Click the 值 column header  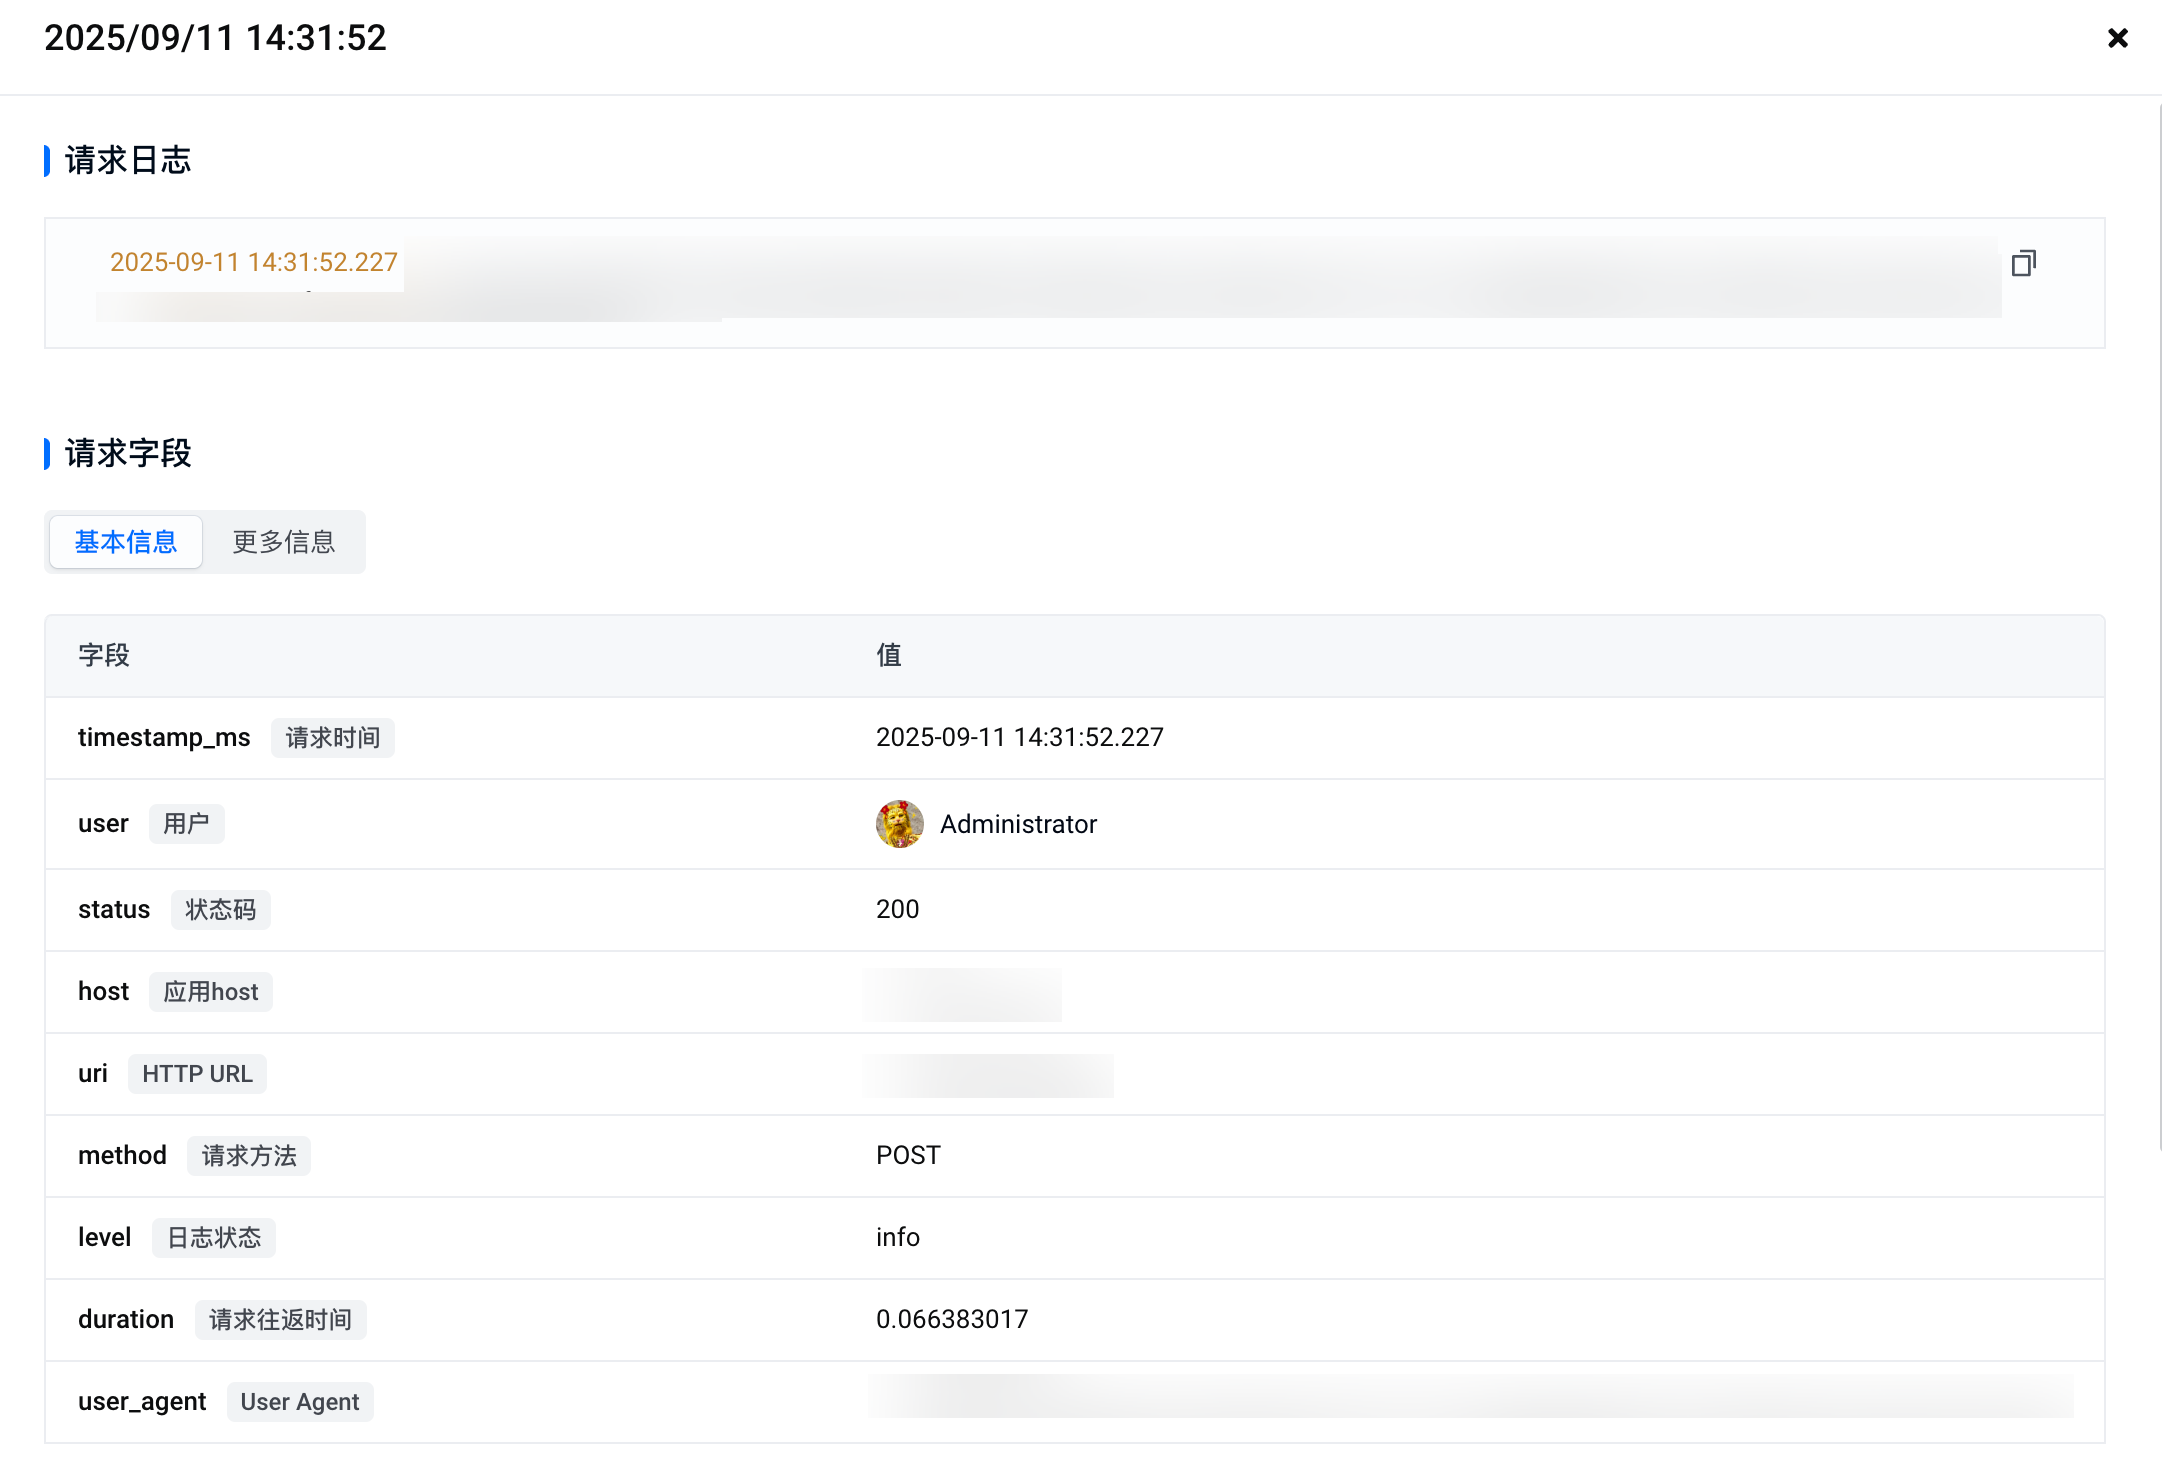[x=889, y=655]
